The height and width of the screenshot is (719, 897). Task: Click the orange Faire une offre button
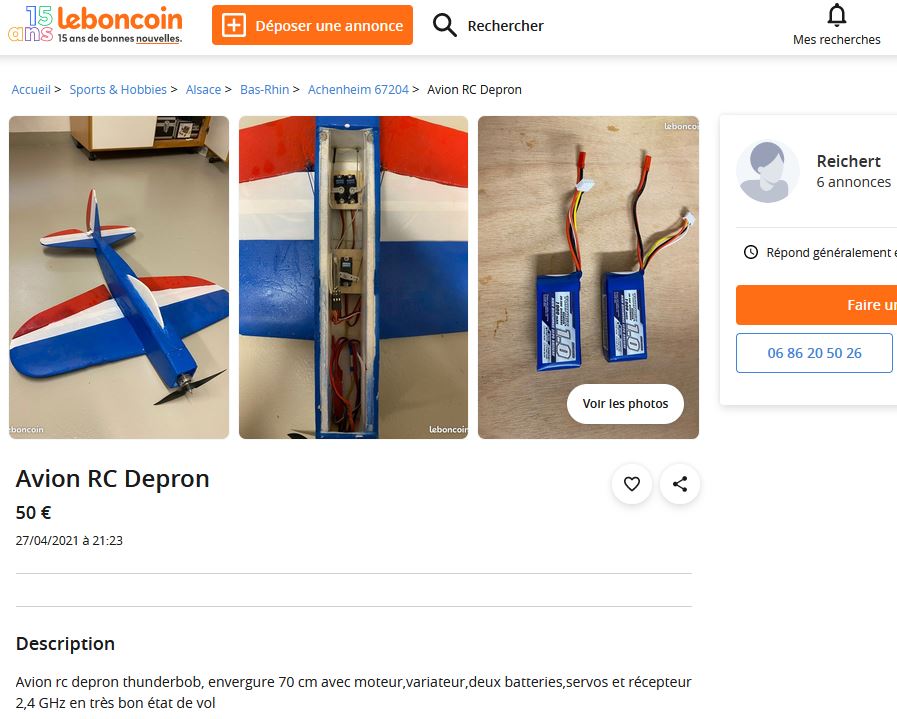816,305
